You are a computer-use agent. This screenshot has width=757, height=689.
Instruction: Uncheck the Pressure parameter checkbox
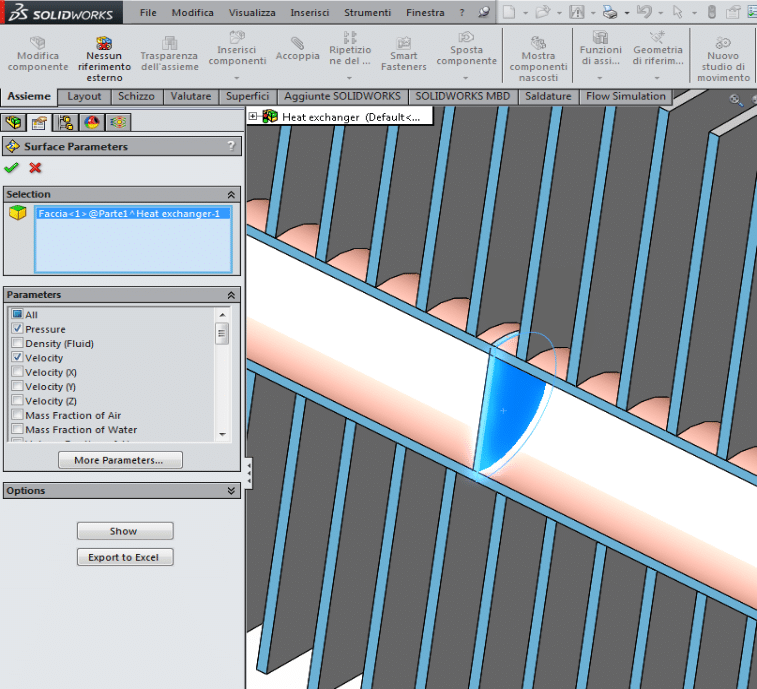(x=17, y=329)
